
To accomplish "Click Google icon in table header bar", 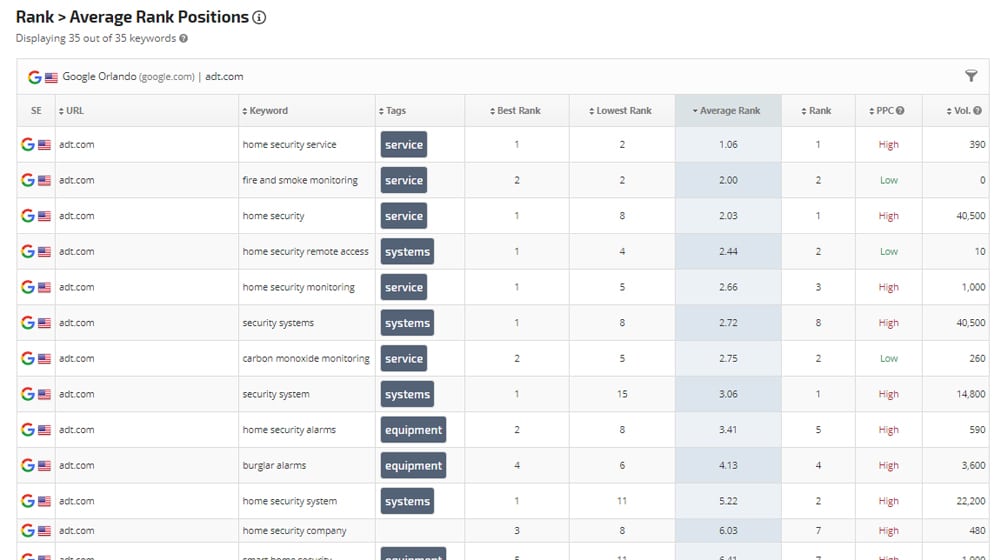I will (x=34, y=77).
